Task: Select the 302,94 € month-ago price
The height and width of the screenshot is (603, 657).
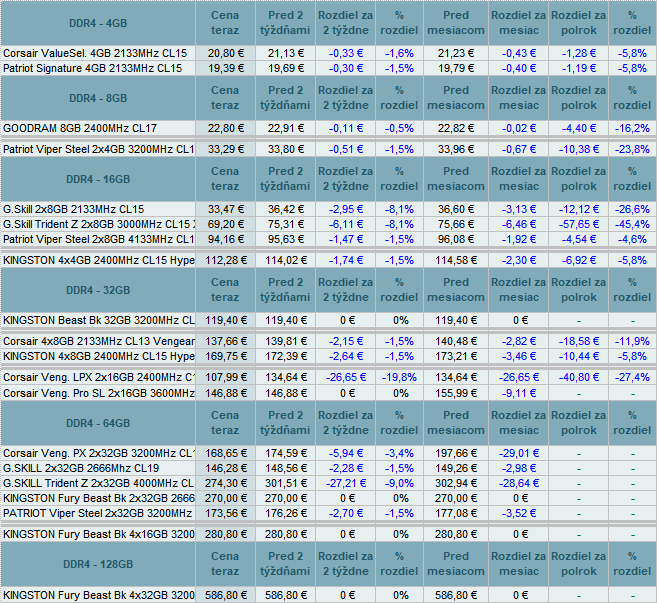Action: pyautogui.click(x=456, y=483)
